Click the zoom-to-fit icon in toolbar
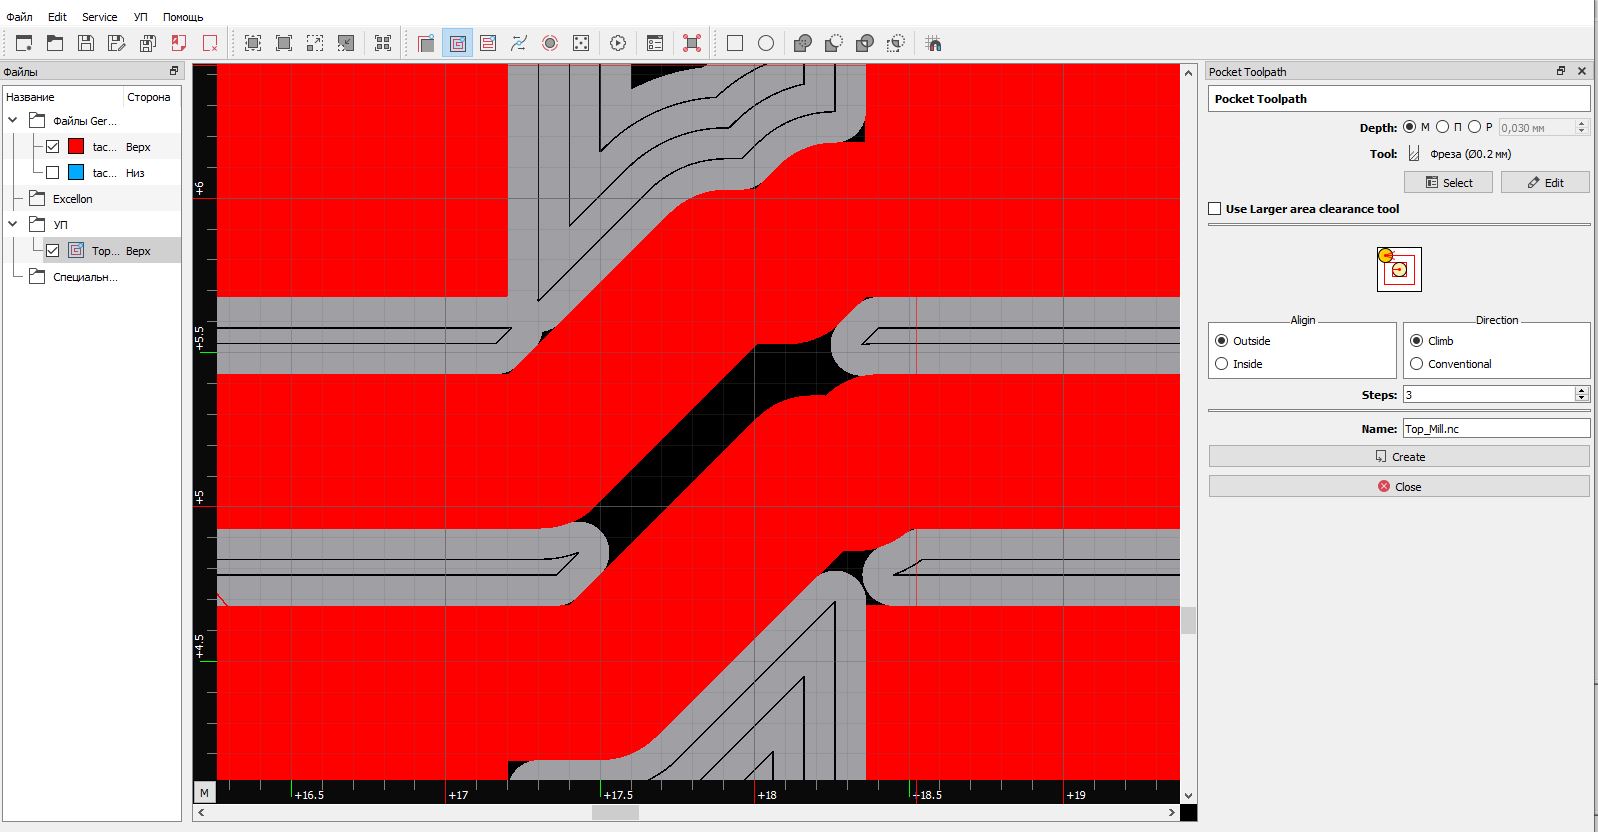Viewport: 1598px width, 832px height. 253,43
